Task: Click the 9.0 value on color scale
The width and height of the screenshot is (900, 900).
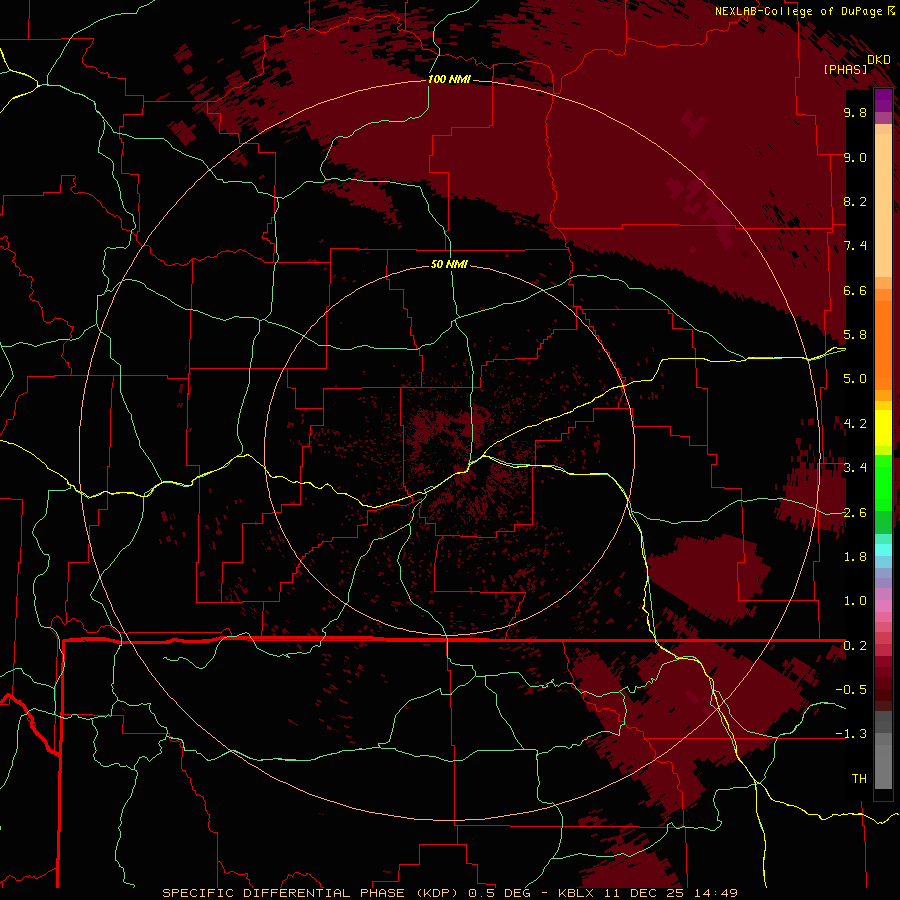Action: [855, 157]
